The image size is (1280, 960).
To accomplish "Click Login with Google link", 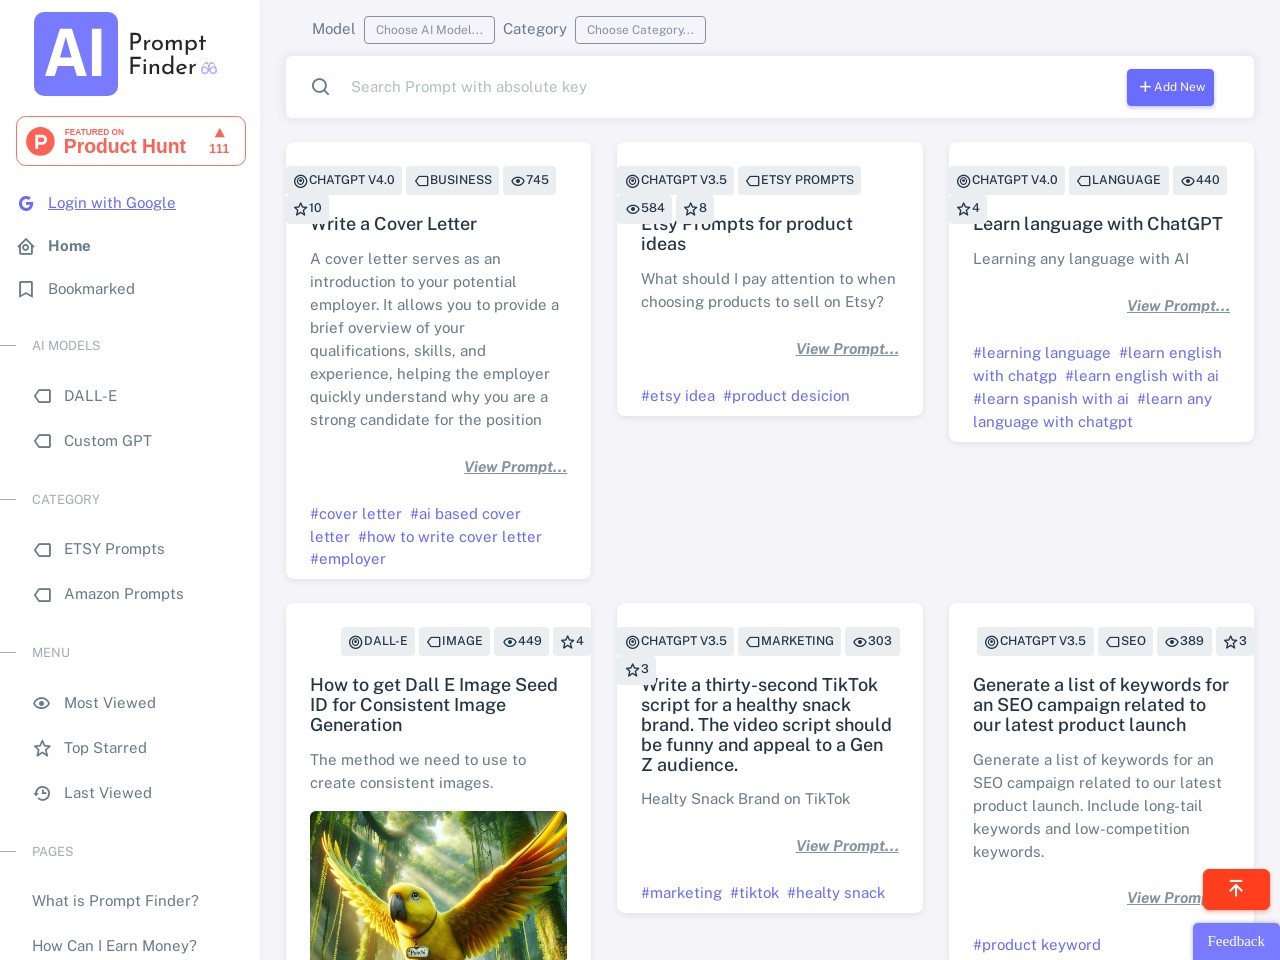I will pyautogui.click(x=112, y=203).
